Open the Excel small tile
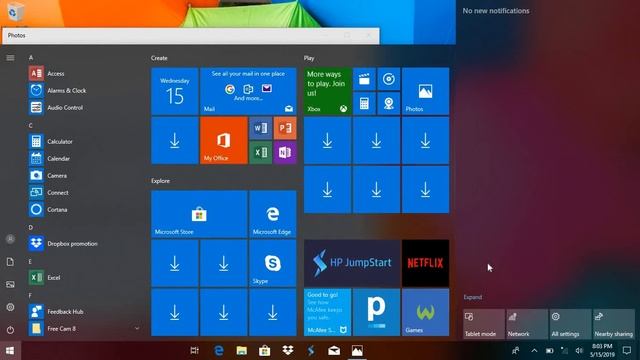 click(260, 153)
